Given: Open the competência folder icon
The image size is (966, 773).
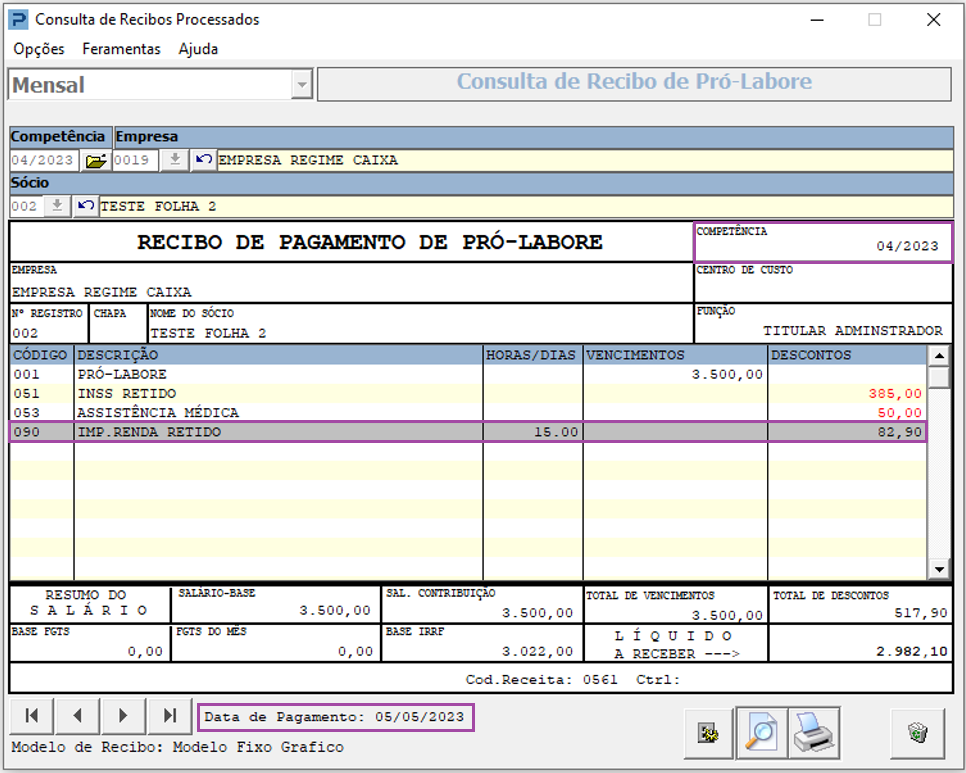Looking at the screenshot, I should [x=96, y=160].
